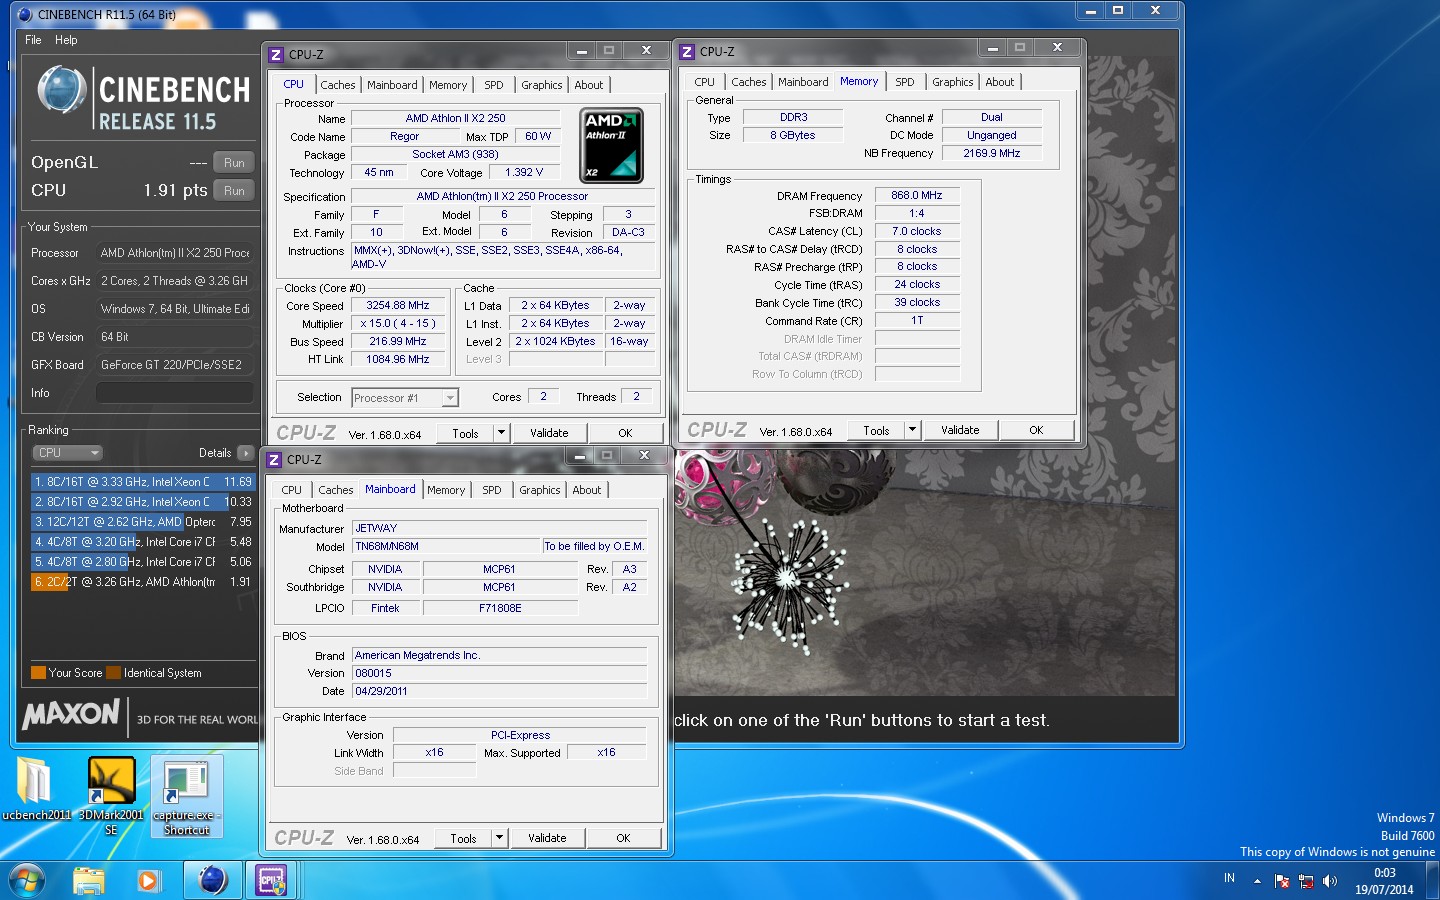Click DRAM Frequency value 868.0 MHz
Viewport: 1440px width, 900px height.
[917, 195]
